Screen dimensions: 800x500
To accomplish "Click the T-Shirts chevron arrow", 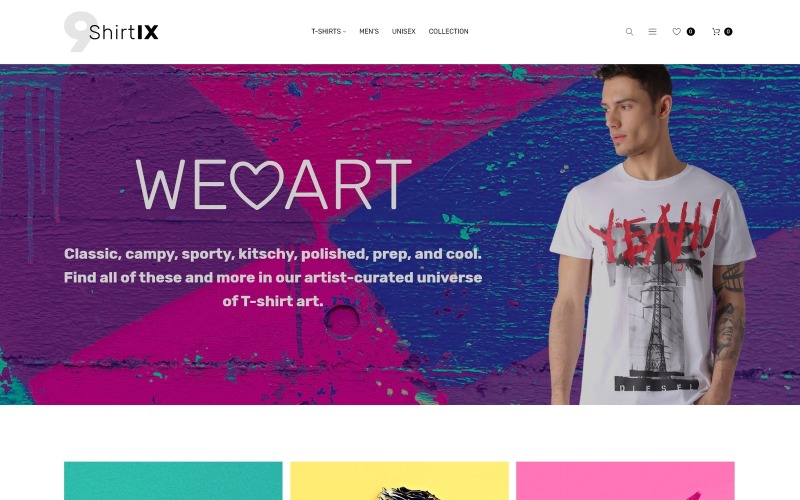I will point(344,32).
